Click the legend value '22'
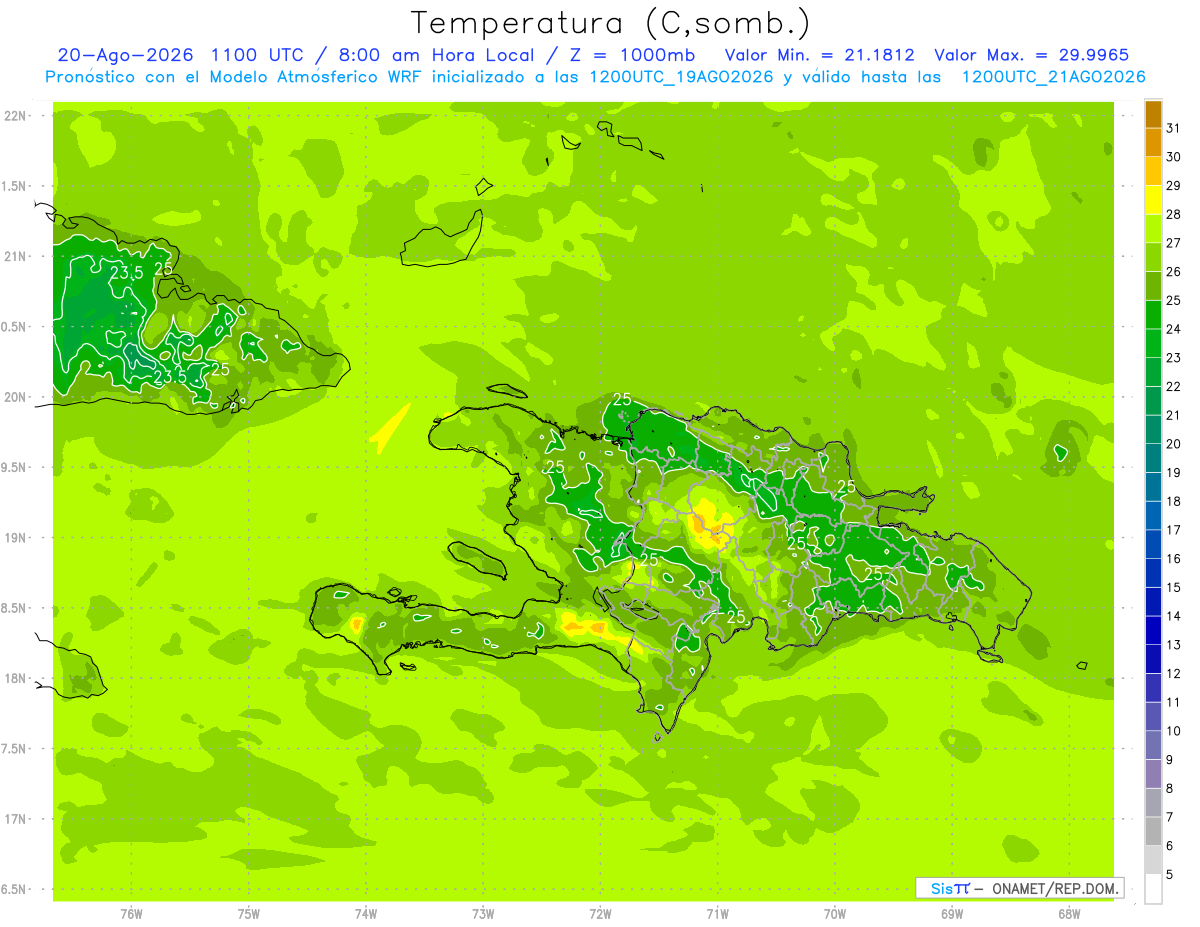The height and width of the screenshot is (927, 1200). coord(1174,386)
